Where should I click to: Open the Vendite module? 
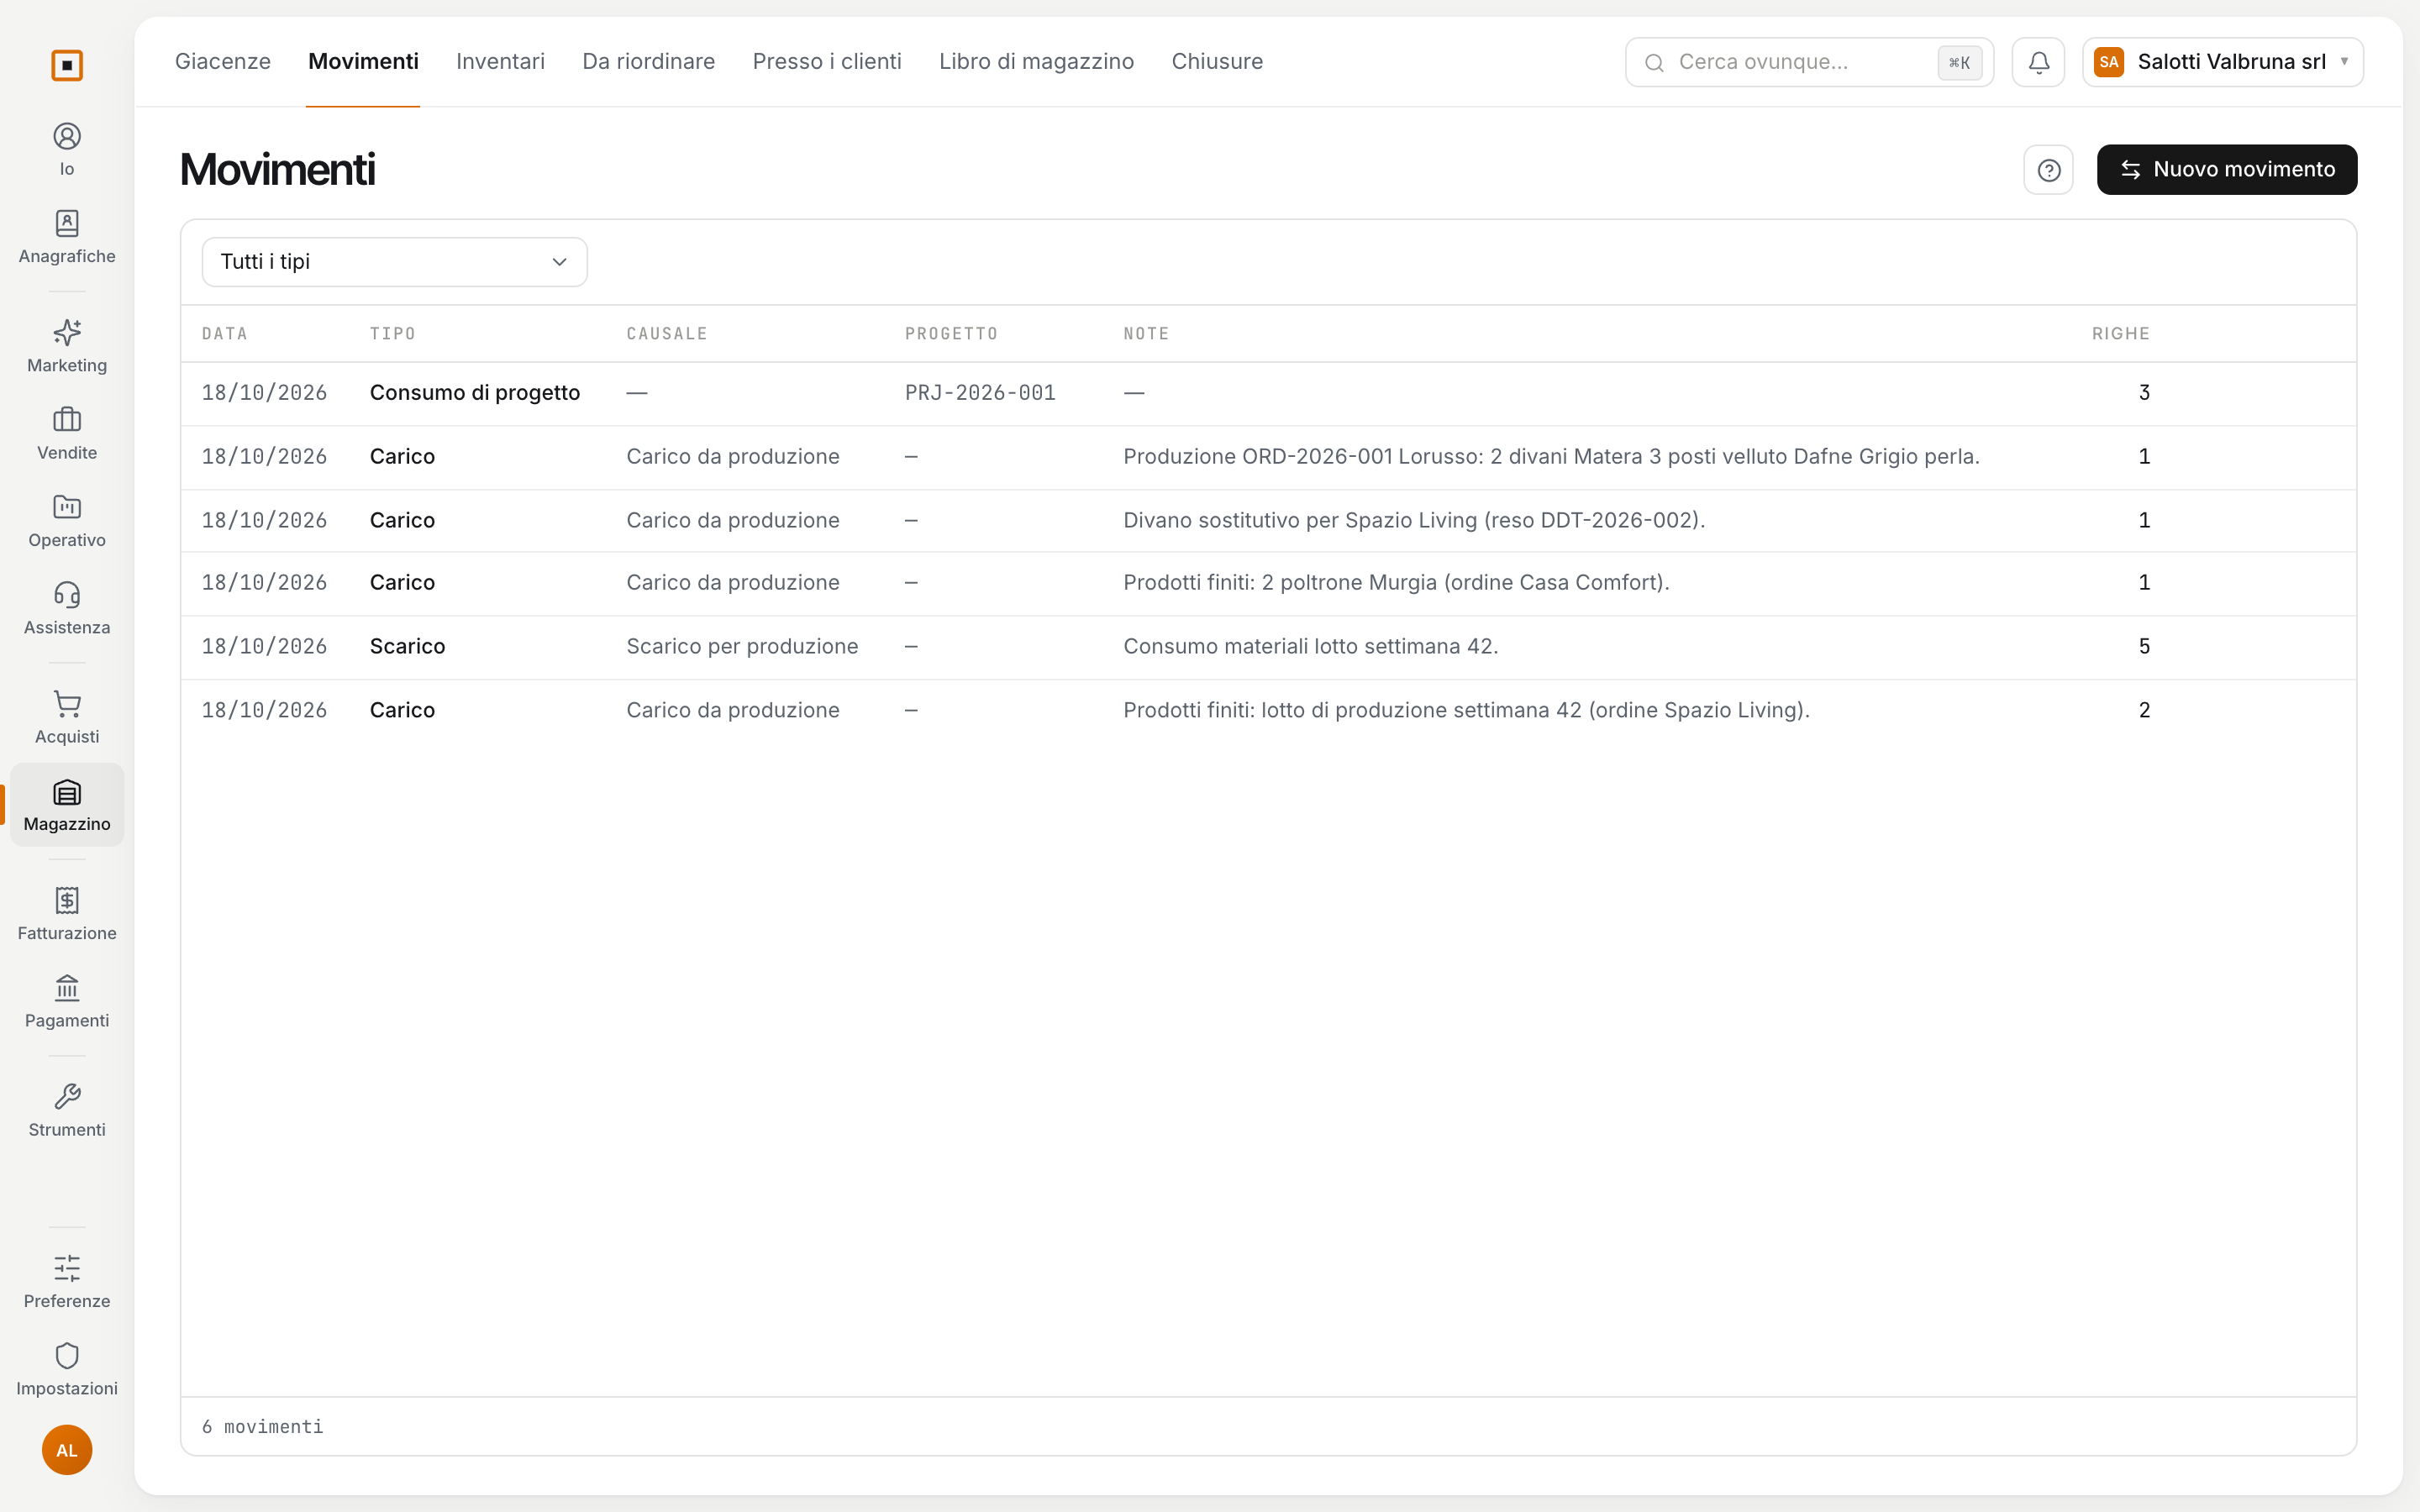(x=67, y=433)
